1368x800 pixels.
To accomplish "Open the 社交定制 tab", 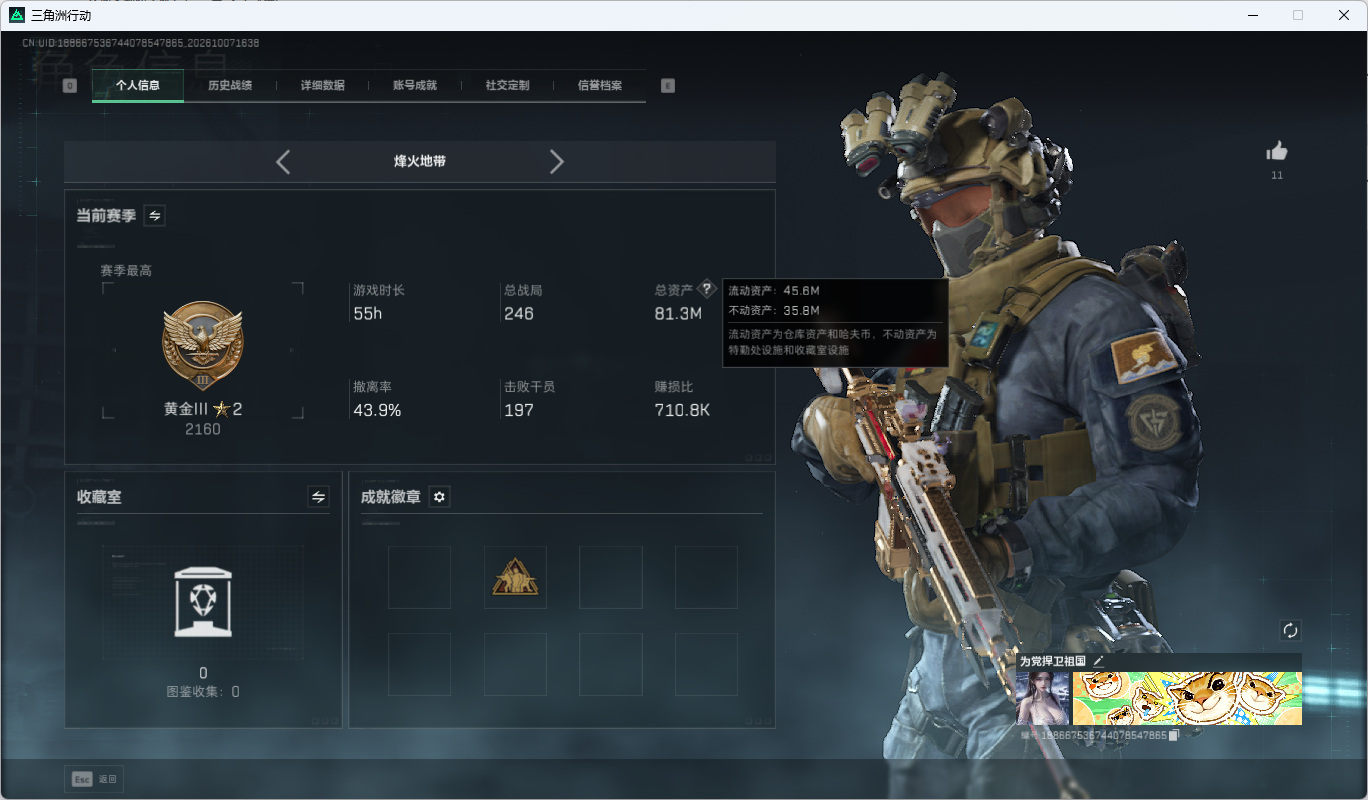I will coord(508,86).
